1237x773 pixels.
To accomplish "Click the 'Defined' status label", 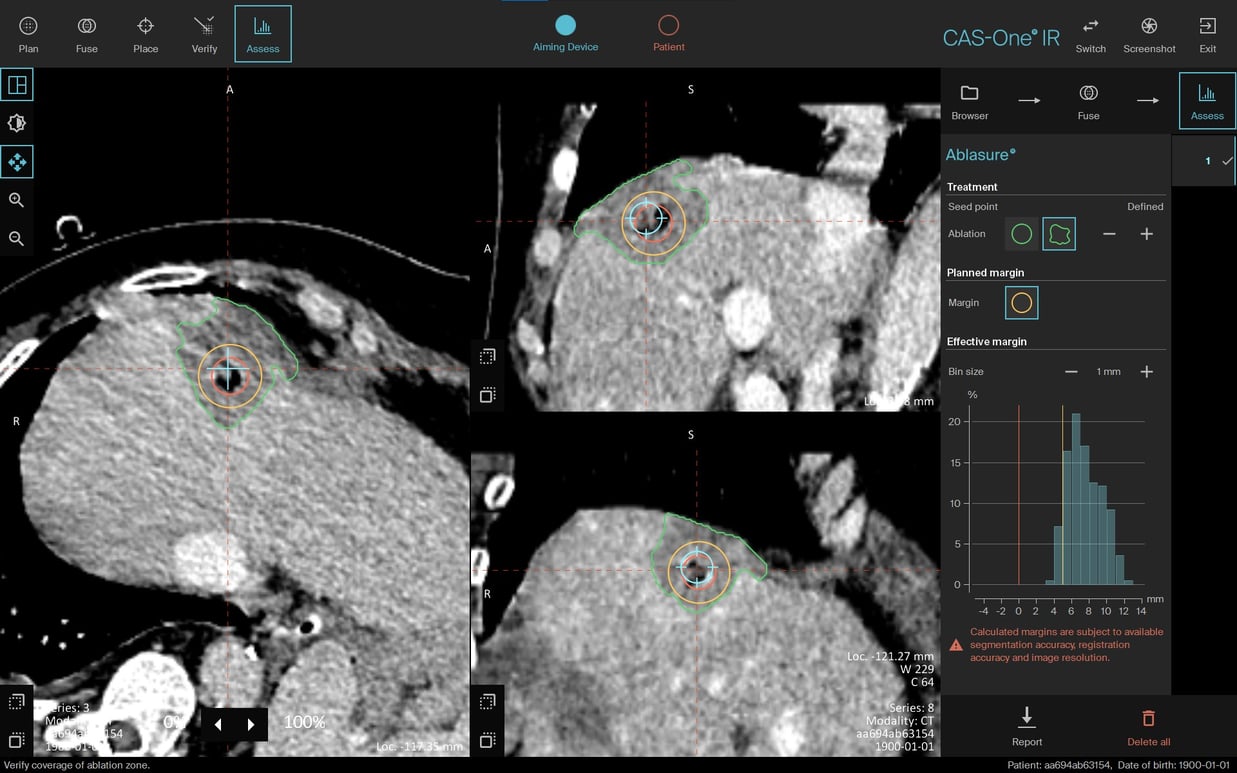I will pos(1145,207).
